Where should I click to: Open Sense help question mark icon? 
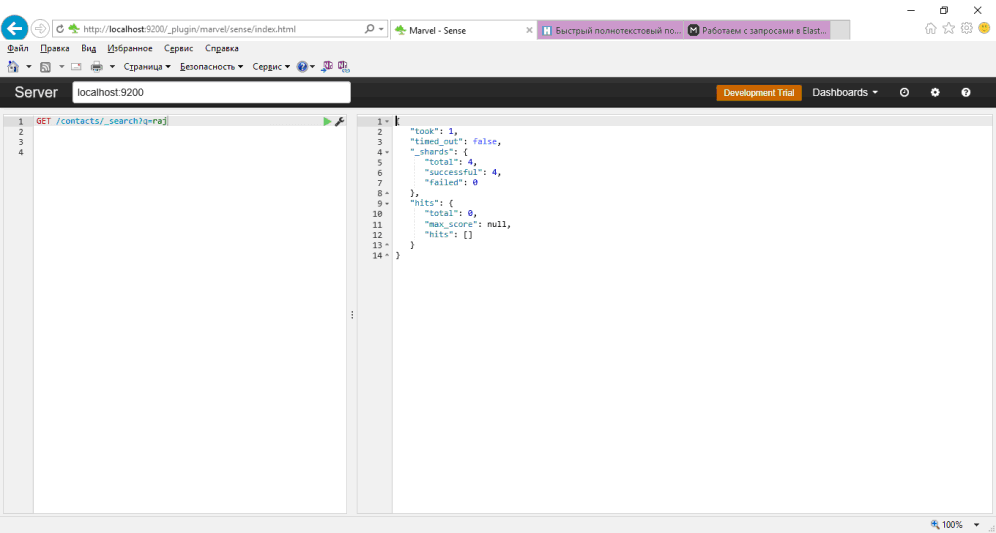pos(966,92)
